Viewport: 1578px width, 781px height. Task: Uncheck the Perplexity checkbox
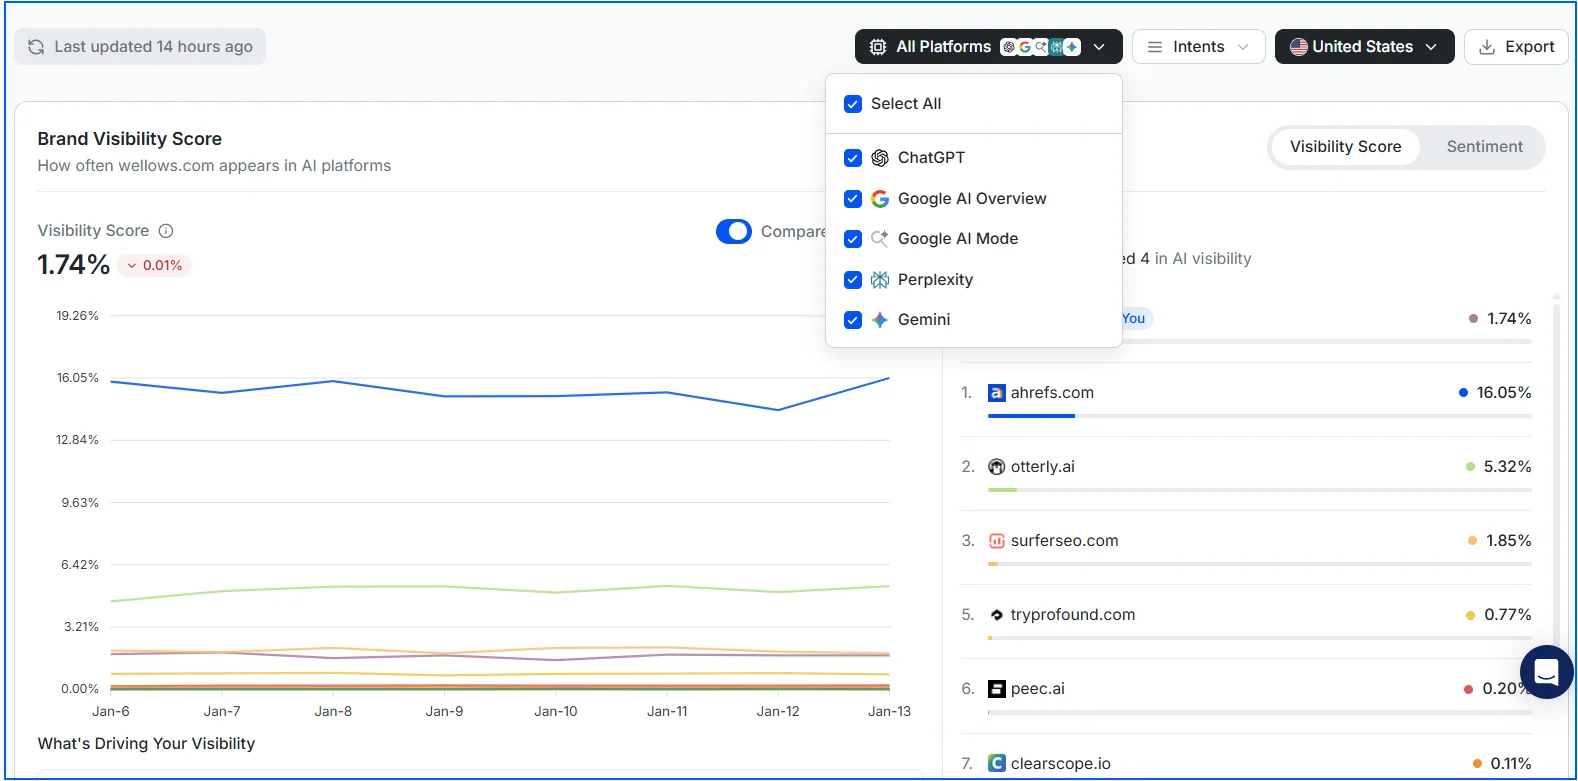[x=853, y=280]
